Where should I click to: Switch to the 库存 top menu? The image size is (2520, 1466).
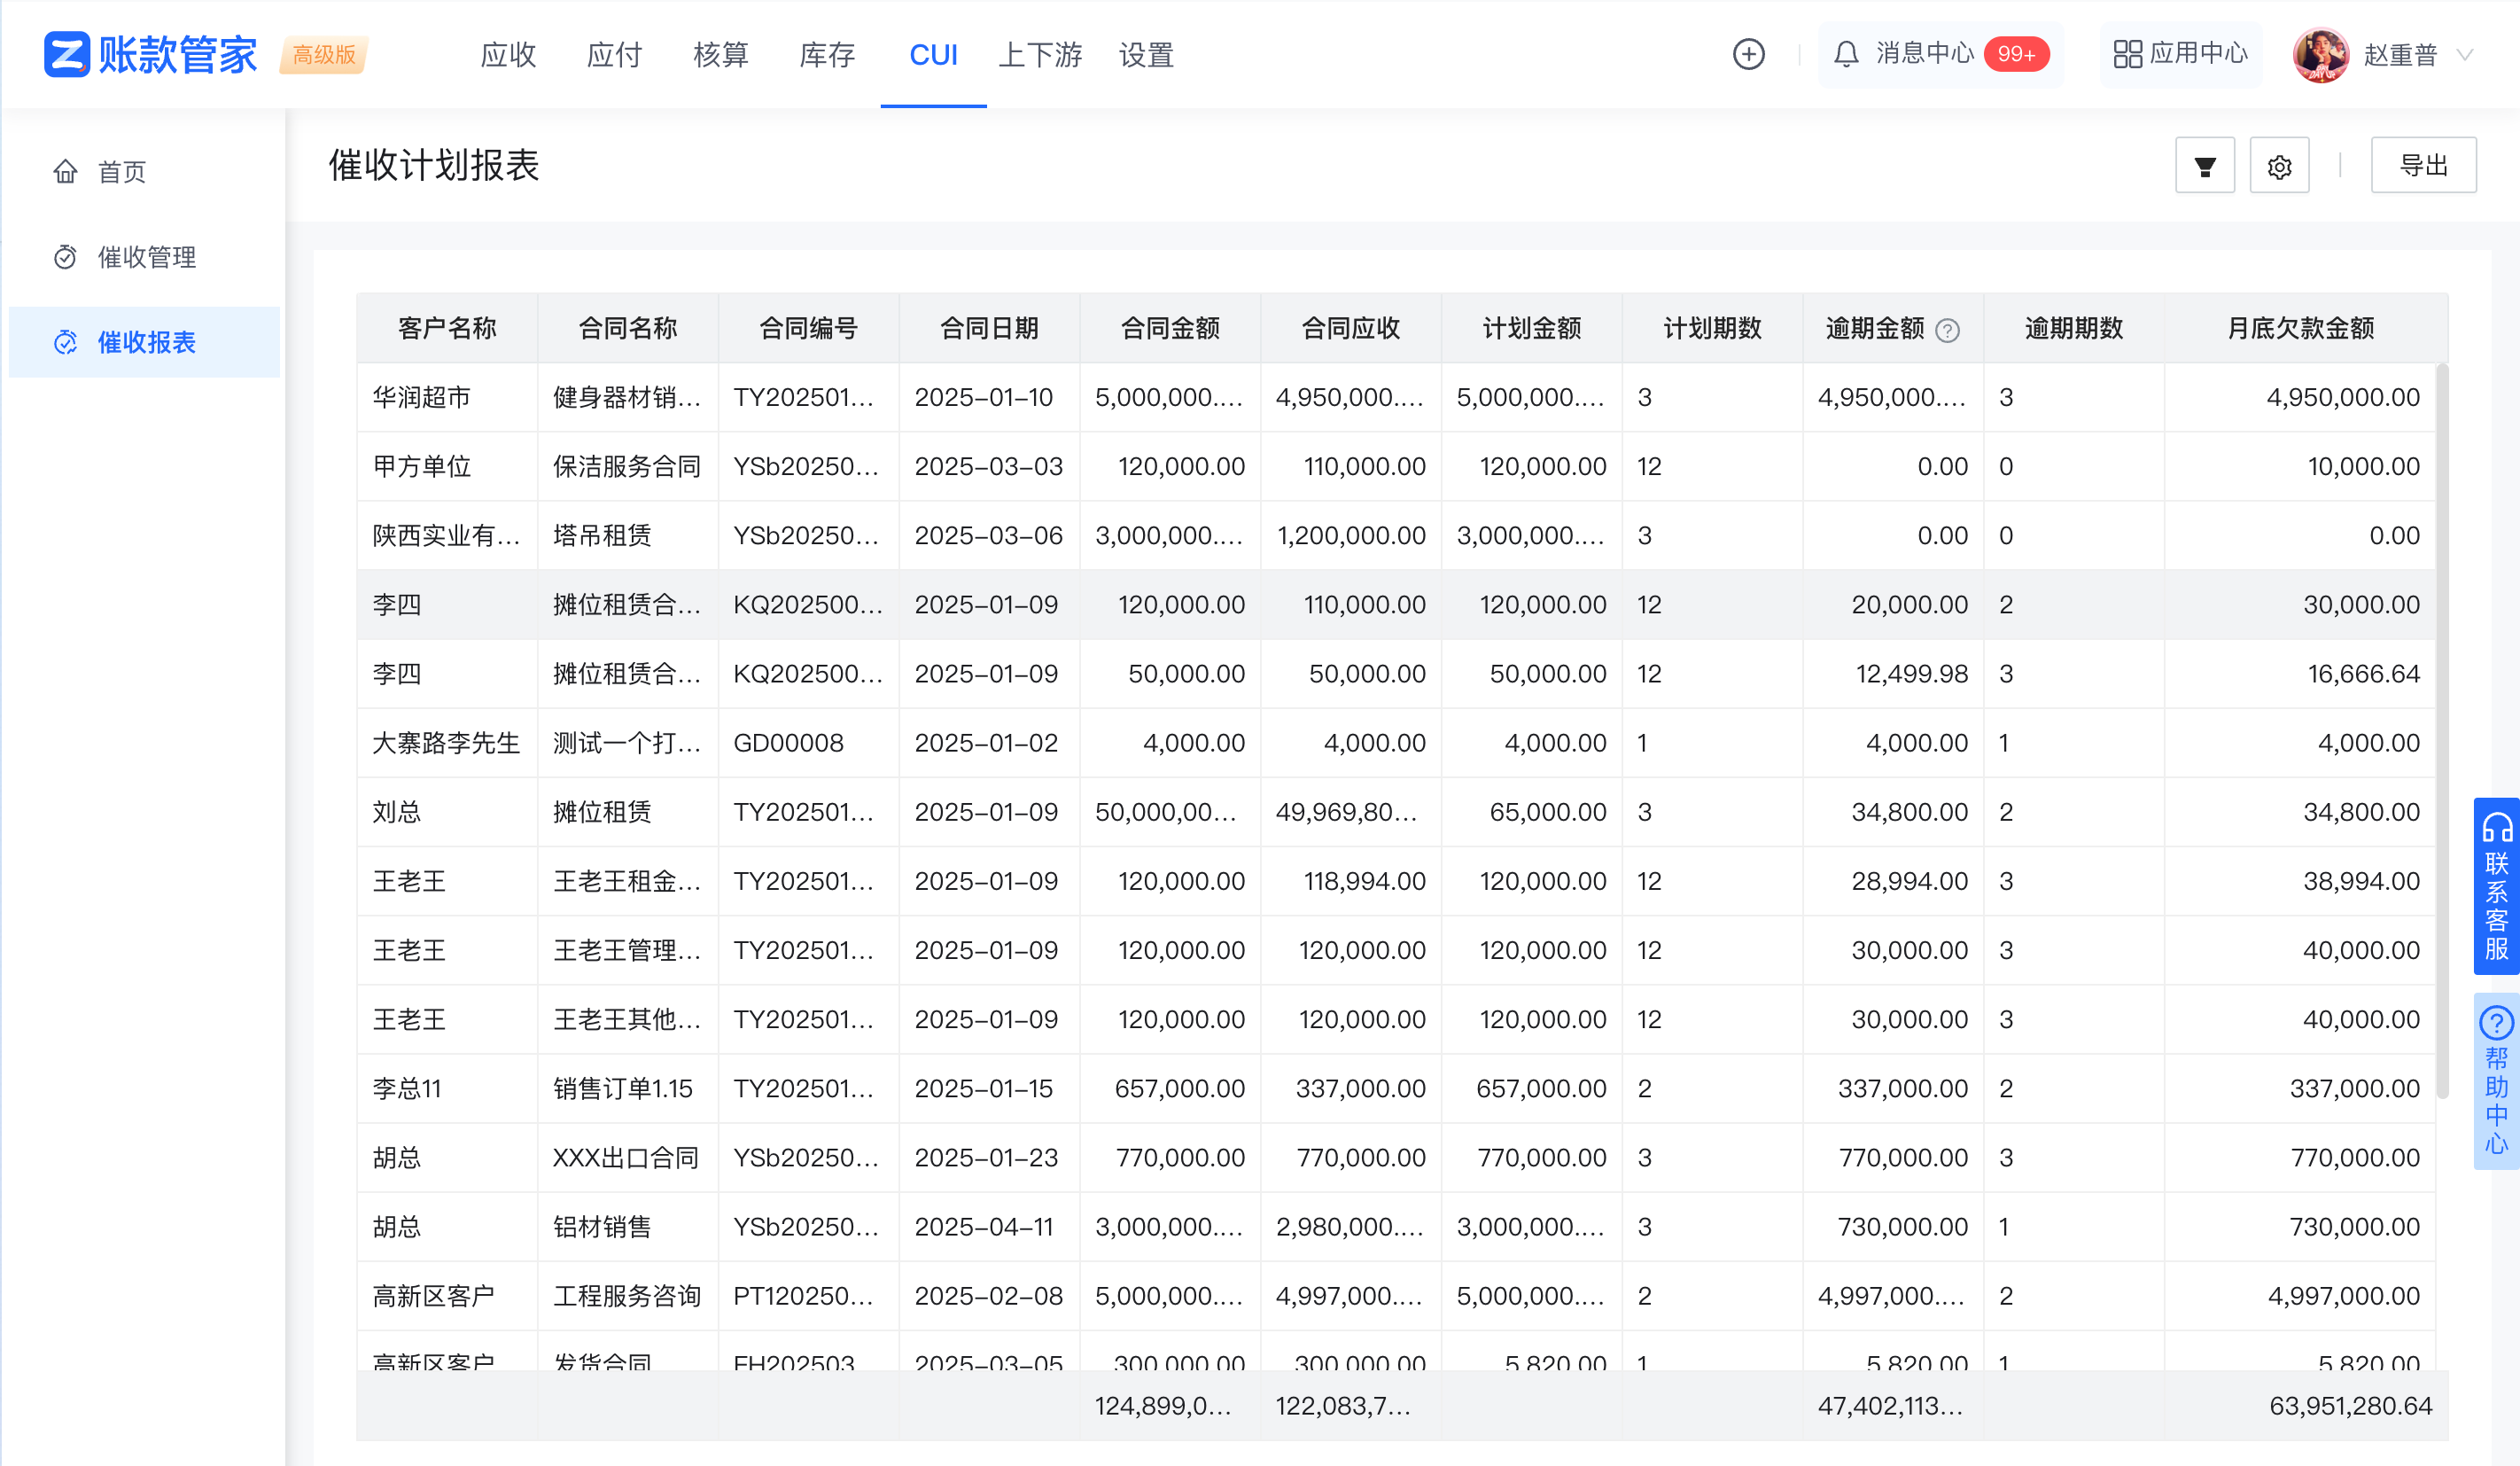point(826,55)
